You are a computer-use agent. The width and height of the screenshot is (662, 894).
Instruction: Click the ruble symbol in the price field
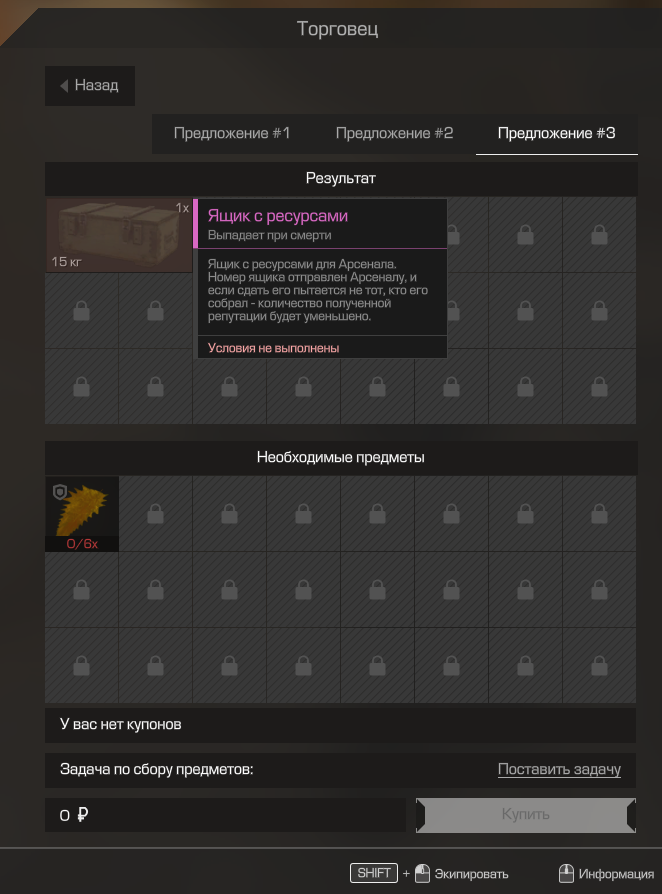coord(82,815)
